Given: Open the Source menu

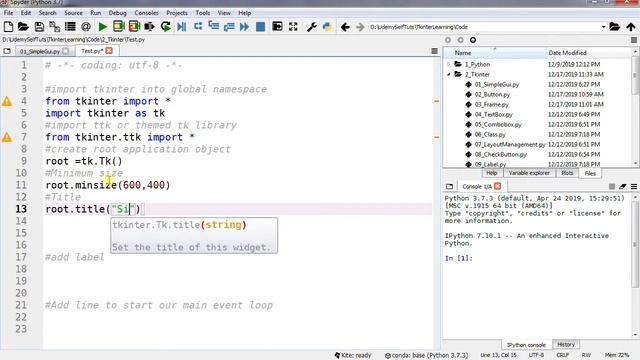Looking at the screenshot, I should pos(73,13).
